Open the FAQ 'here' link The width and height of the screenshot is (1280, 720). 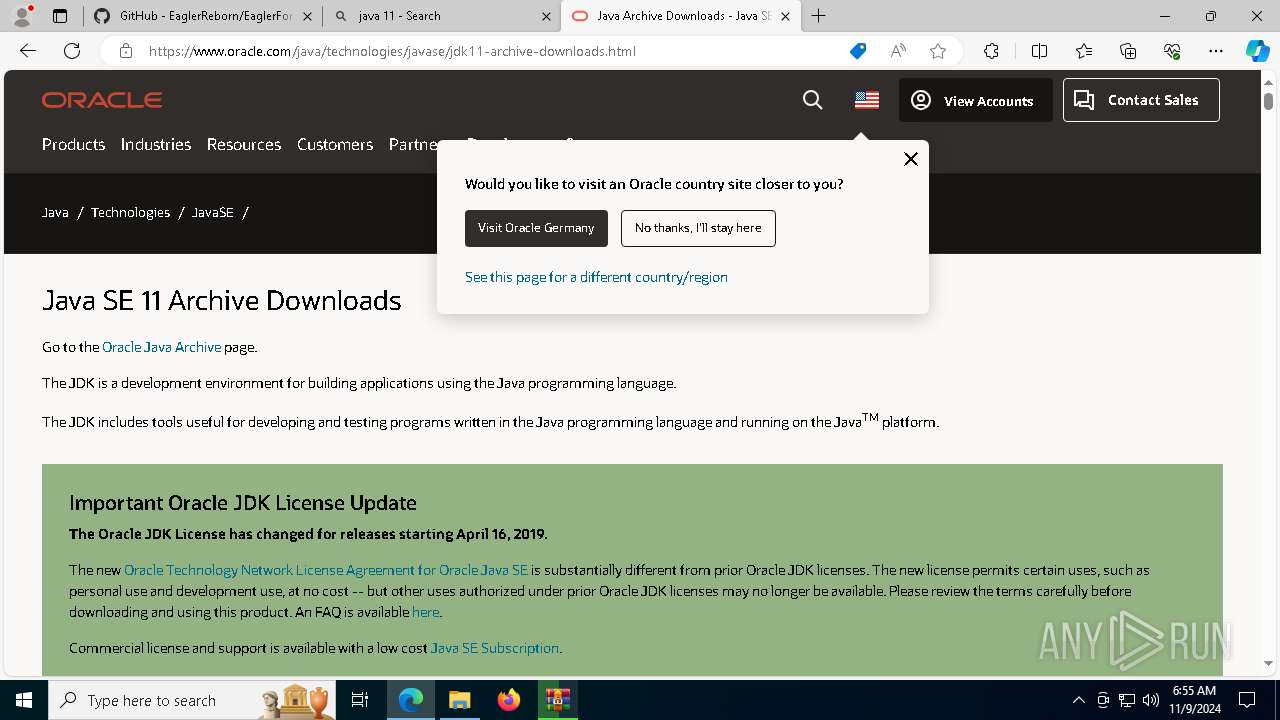pos(425,612)
